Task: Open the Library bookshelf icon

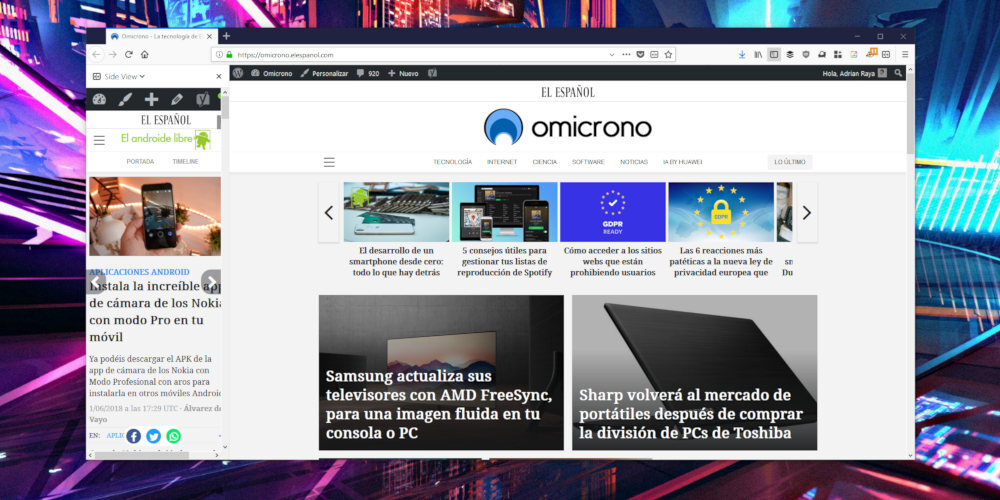Action: point(758,55)
